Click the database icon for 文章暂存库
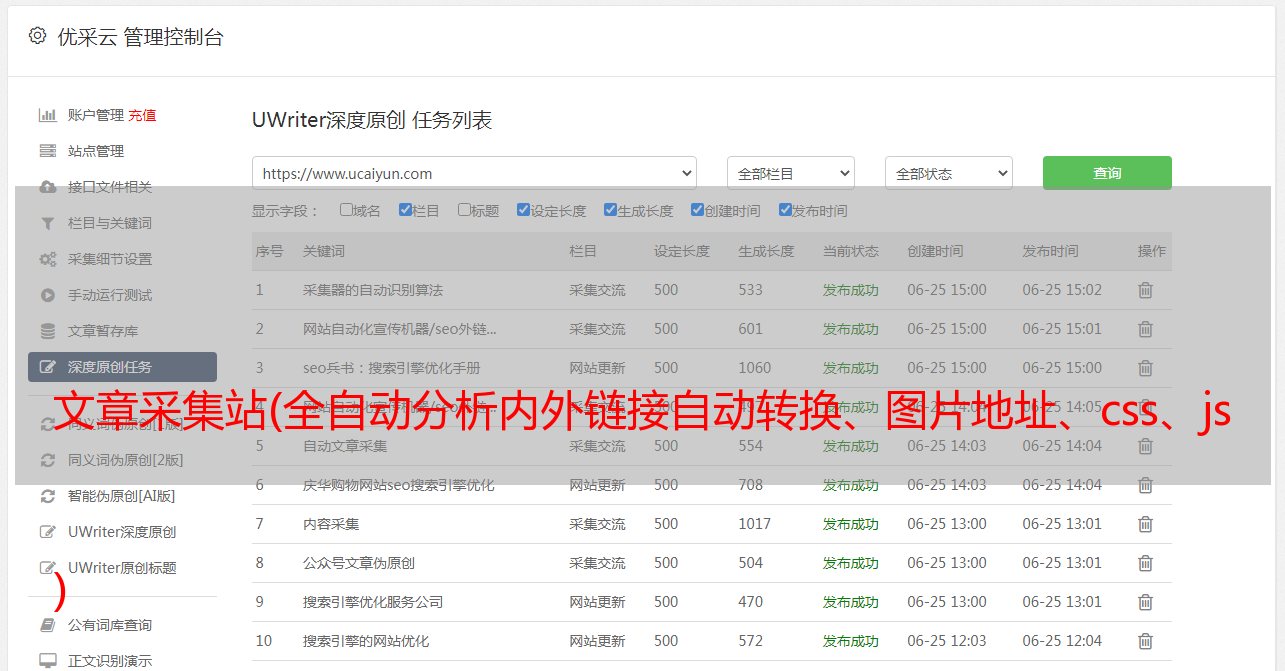This screenshot has width=1285, height=671. 47,331
